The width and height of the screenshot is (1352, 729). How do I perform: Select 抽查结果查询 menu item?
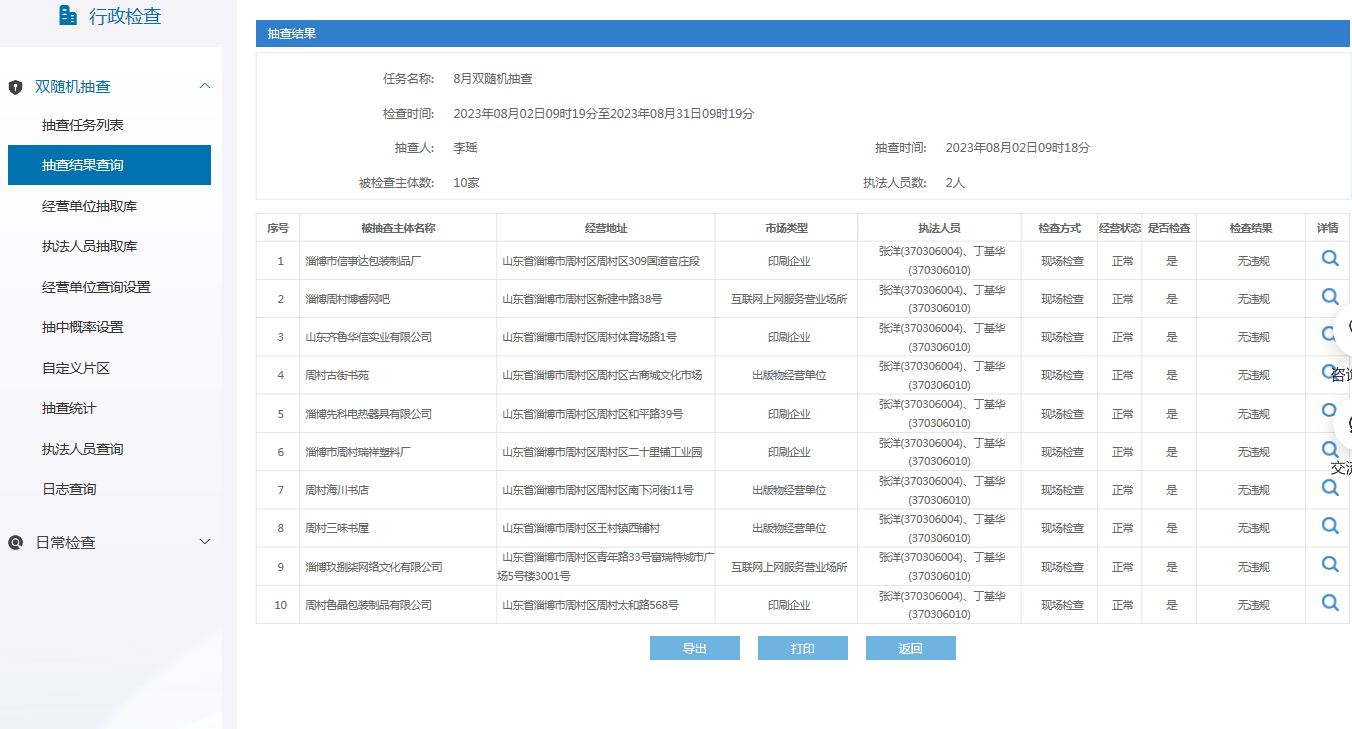click(83, 165)
